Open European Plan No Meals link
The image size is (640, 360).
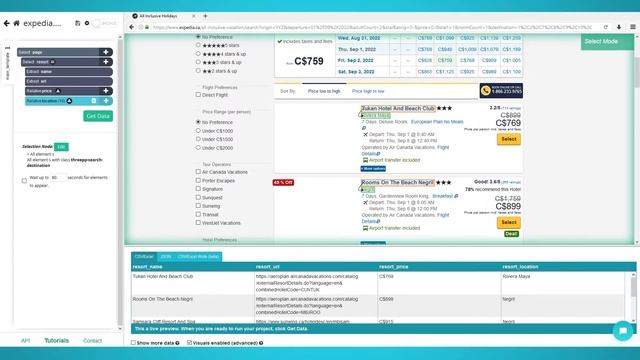[437, 122]
